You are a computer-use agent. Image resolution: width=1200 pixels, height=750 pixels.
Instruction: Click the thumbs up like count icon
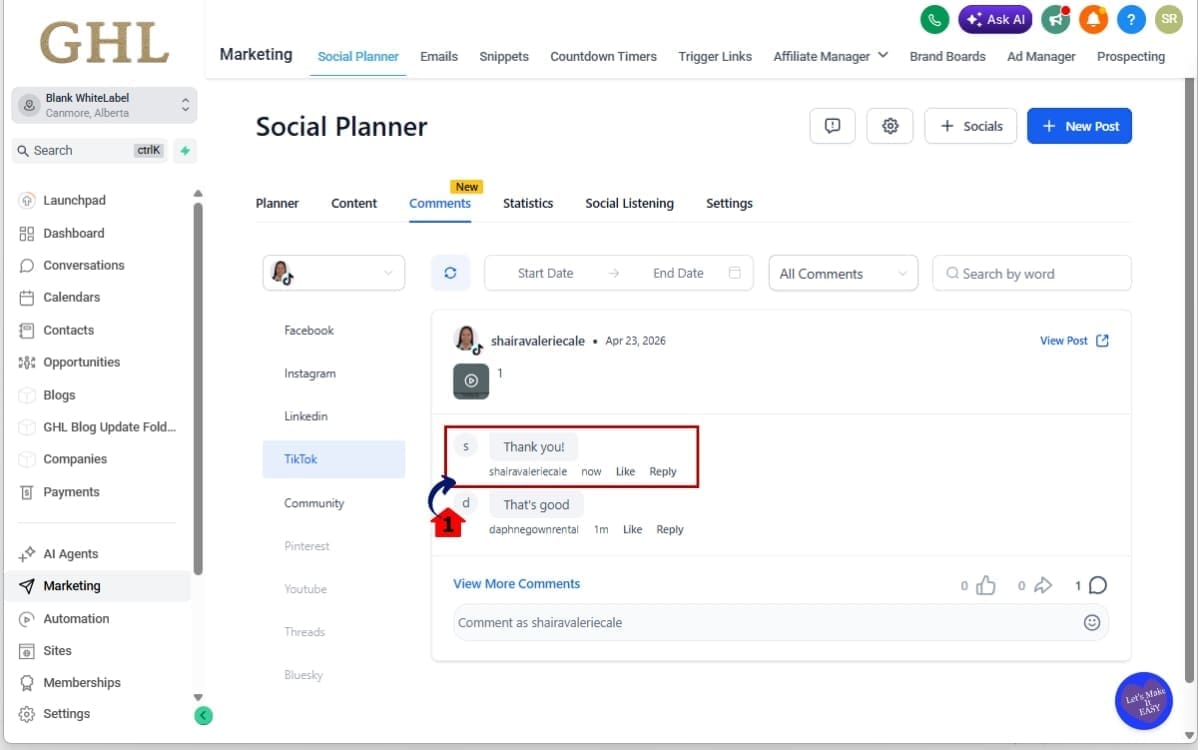click(986, 586)
